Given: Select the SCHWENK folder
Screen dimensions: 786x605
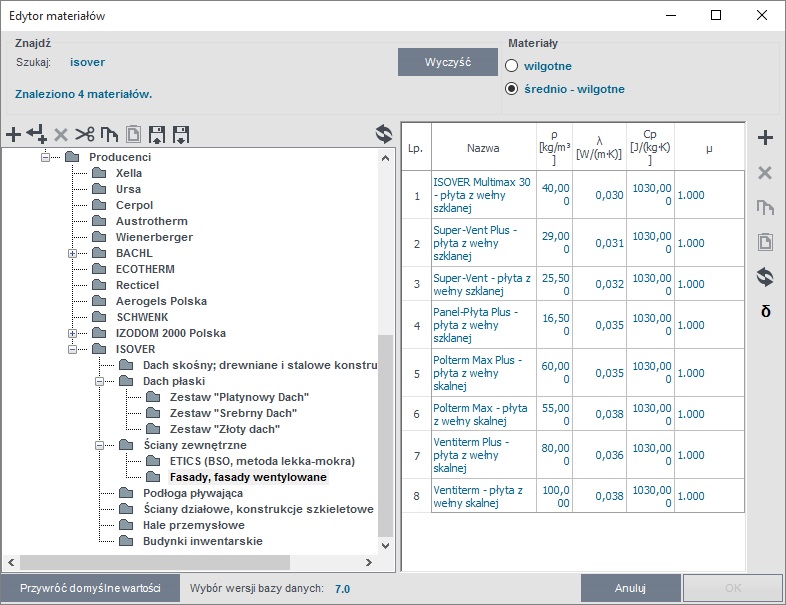Looking at the screenshot, I should [142, 317].
